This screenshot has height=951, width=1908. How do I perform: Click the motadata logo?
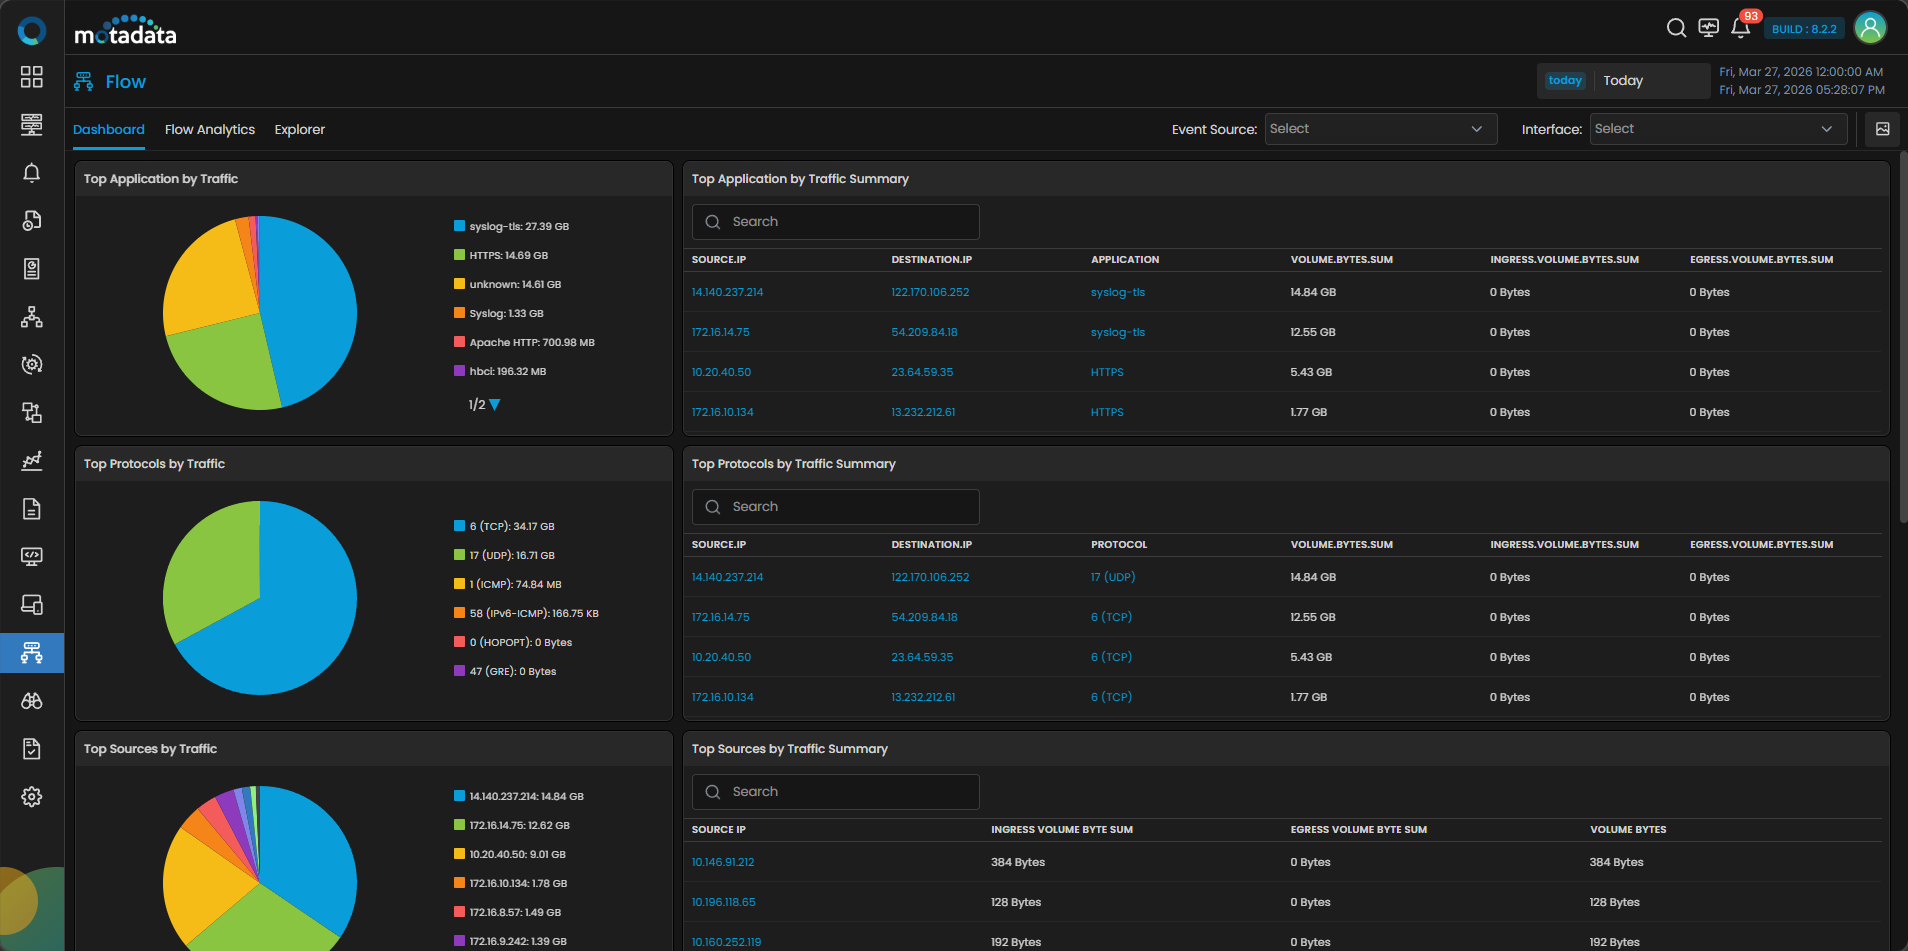click(x=125, y=32)
